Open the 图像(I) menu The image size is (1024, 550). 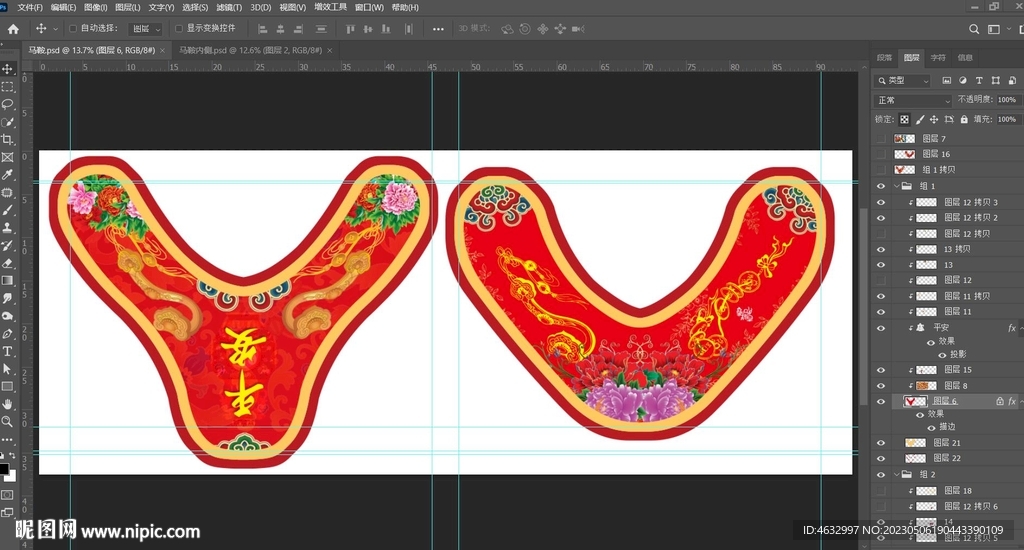tap(95, 7)
